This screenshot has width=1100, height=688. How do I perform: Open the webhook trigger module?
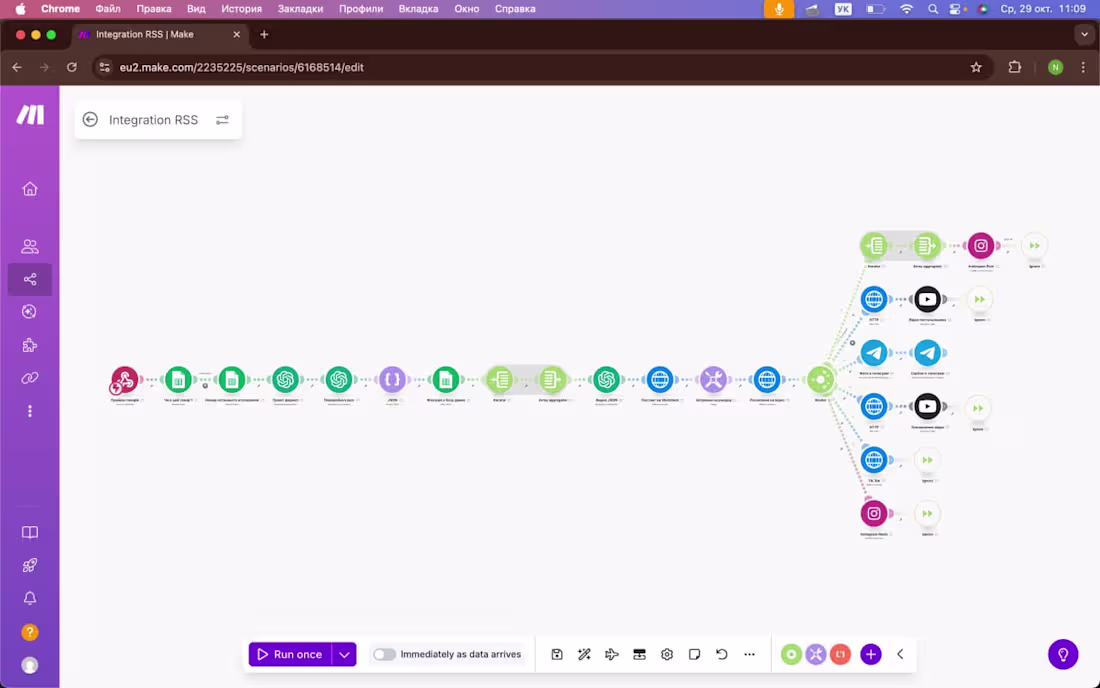click(125, 379)
